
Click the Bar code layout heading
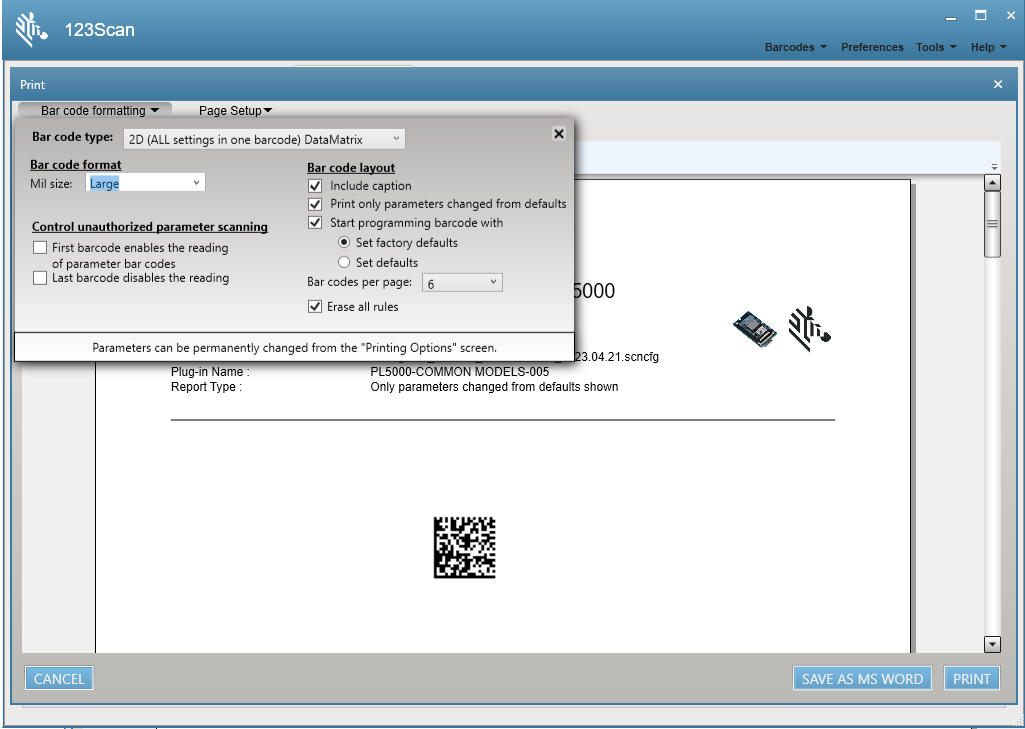click(351, 167)
